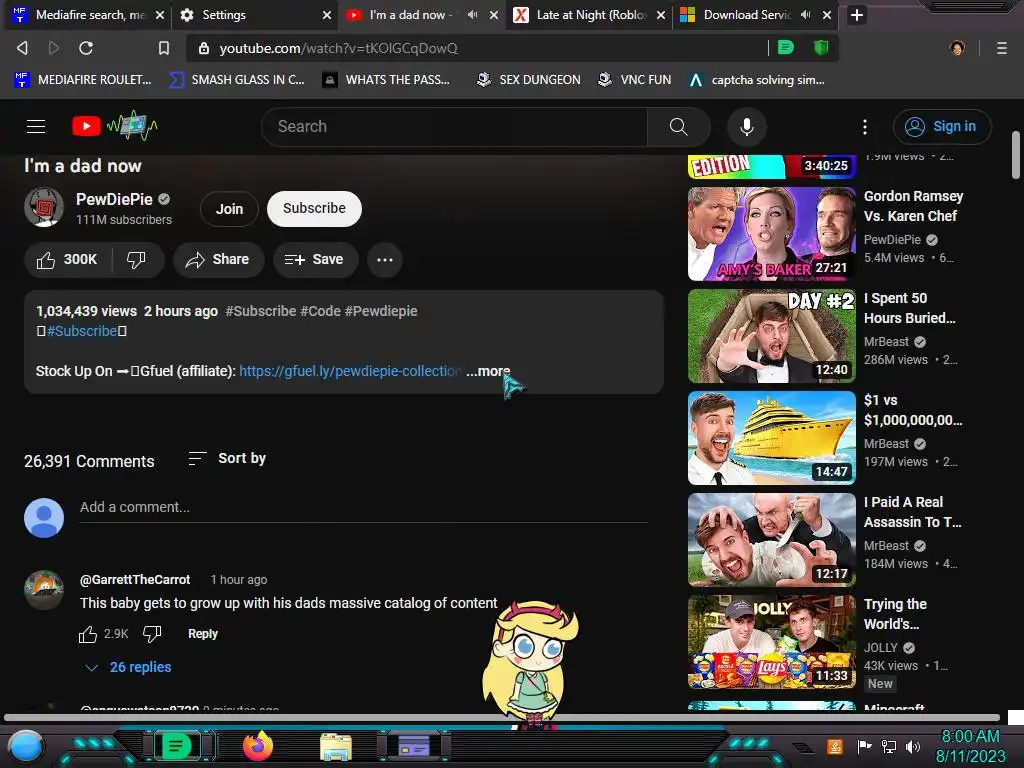Click the horizontal scrollbar at bottom

pyautogui.click(x=502, y=717)
